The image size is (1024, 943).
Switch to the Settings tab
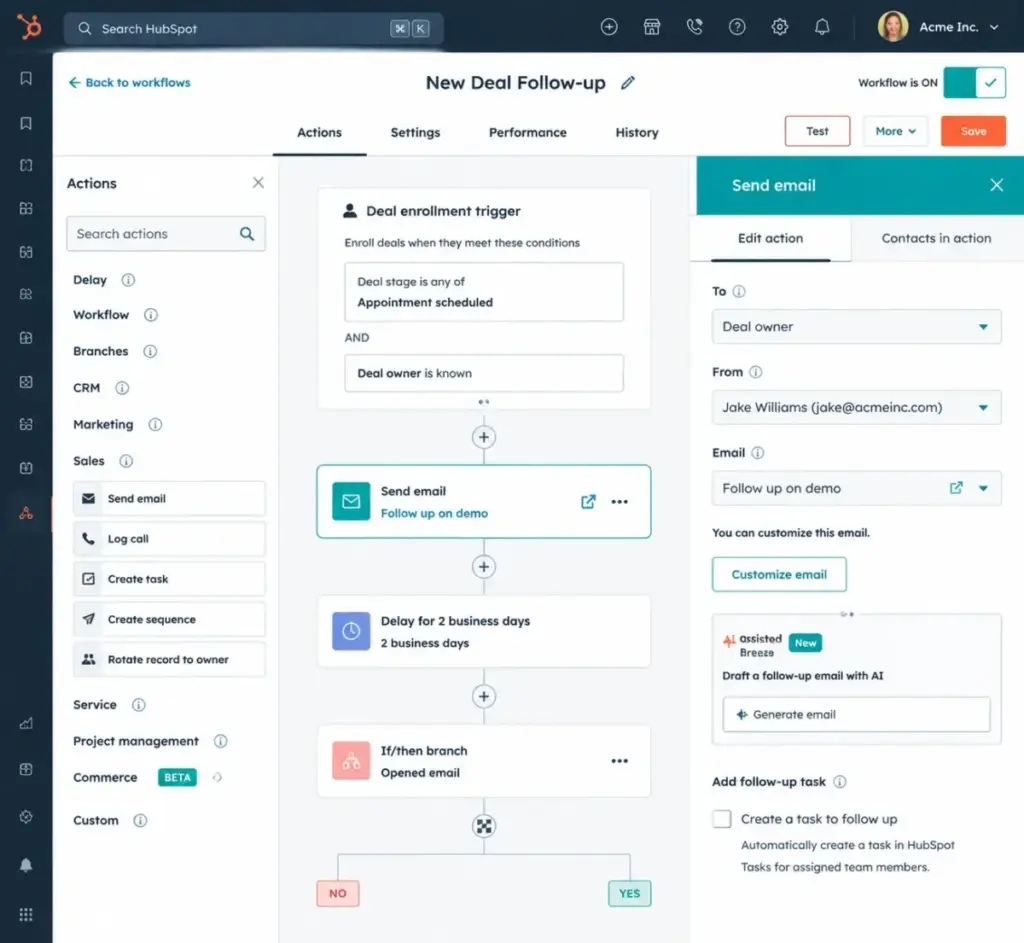click(x=415, y=133)
